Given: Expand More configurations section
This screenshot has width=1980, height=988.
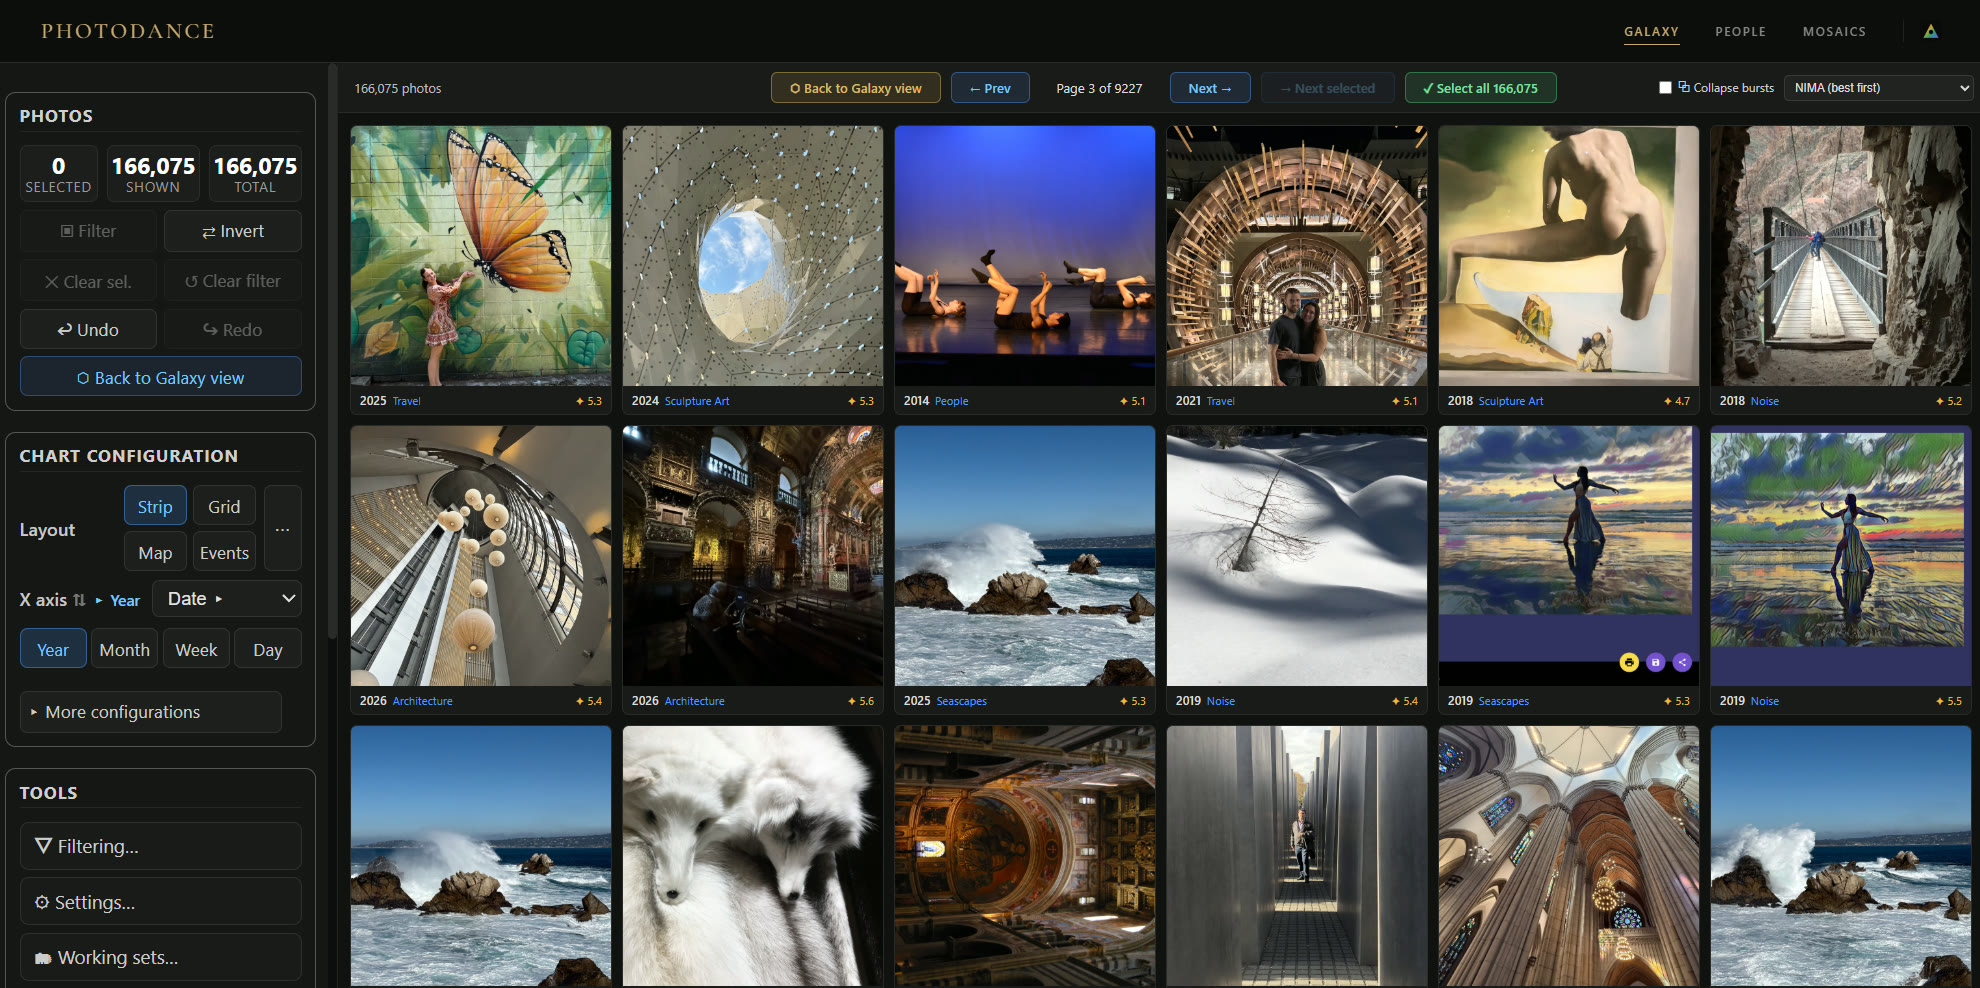Looking at the screenshot, I should coord(151,712).
